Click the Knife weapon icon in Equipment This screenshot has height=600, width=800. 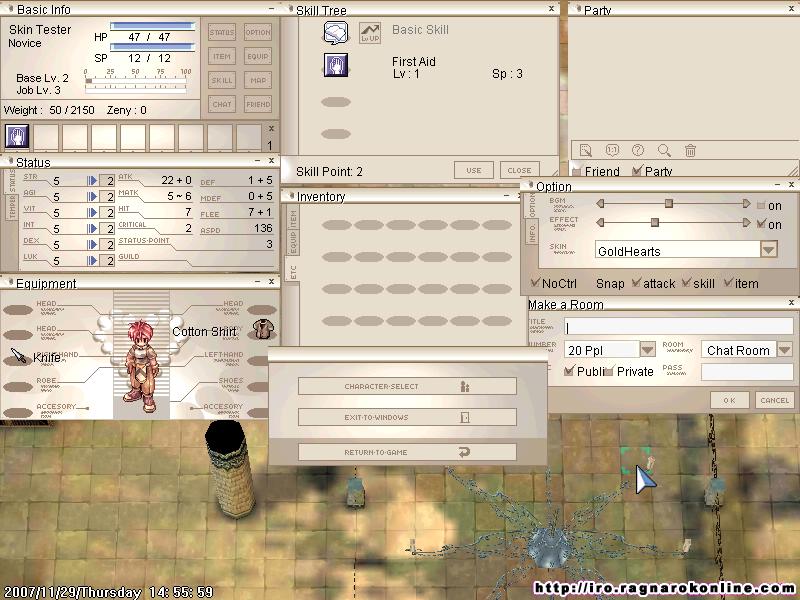click(x=18, y=356)
